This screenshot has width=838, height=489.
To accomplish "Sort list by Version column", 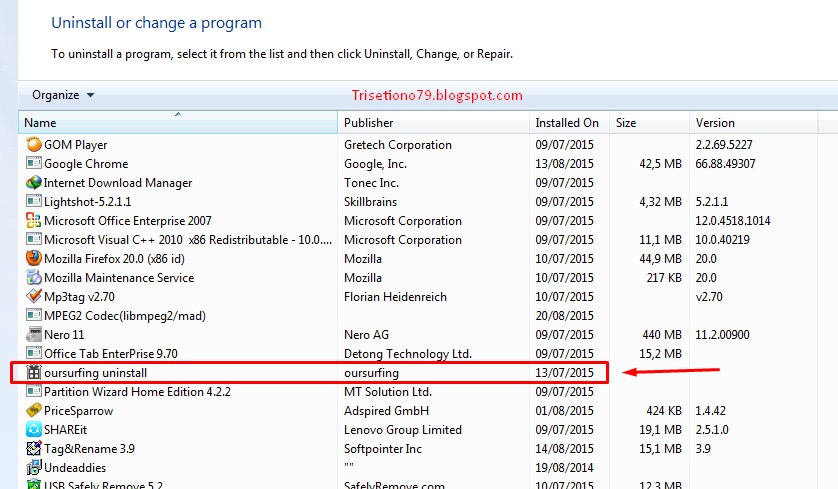I will click(x=754, y=122).
